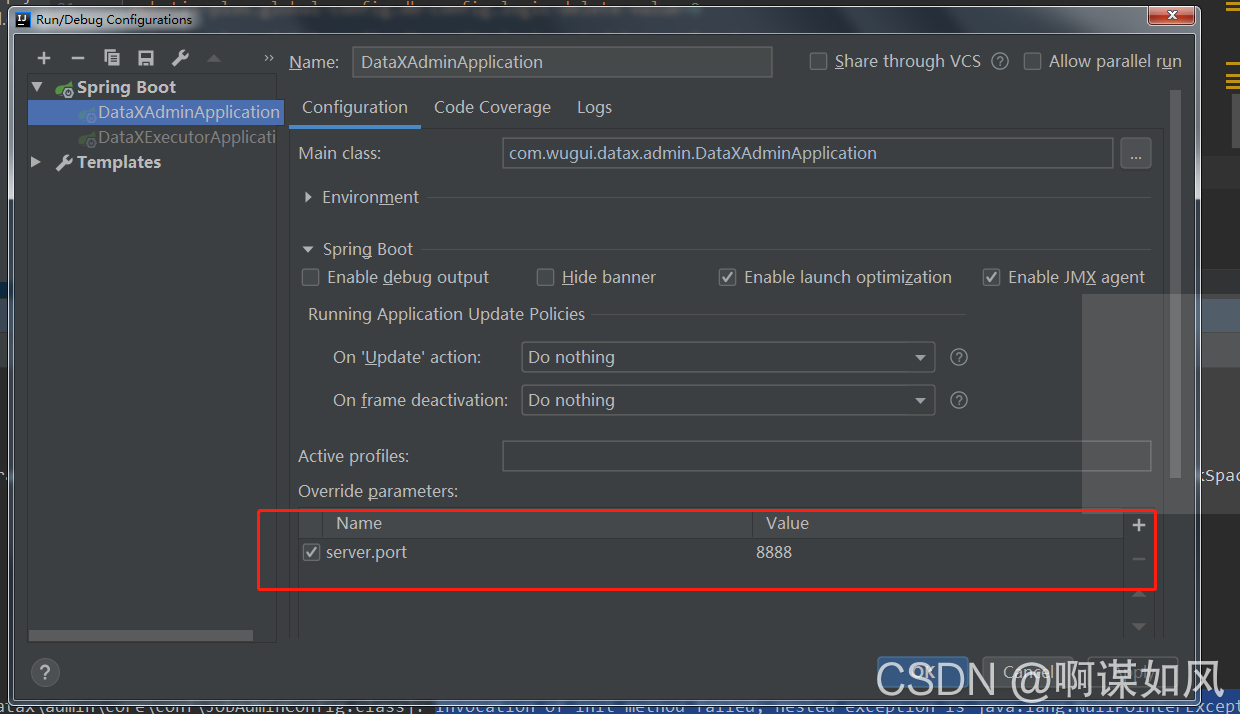Click the Name column header
The image size is (1240, 714).
[x=538, y=523]
